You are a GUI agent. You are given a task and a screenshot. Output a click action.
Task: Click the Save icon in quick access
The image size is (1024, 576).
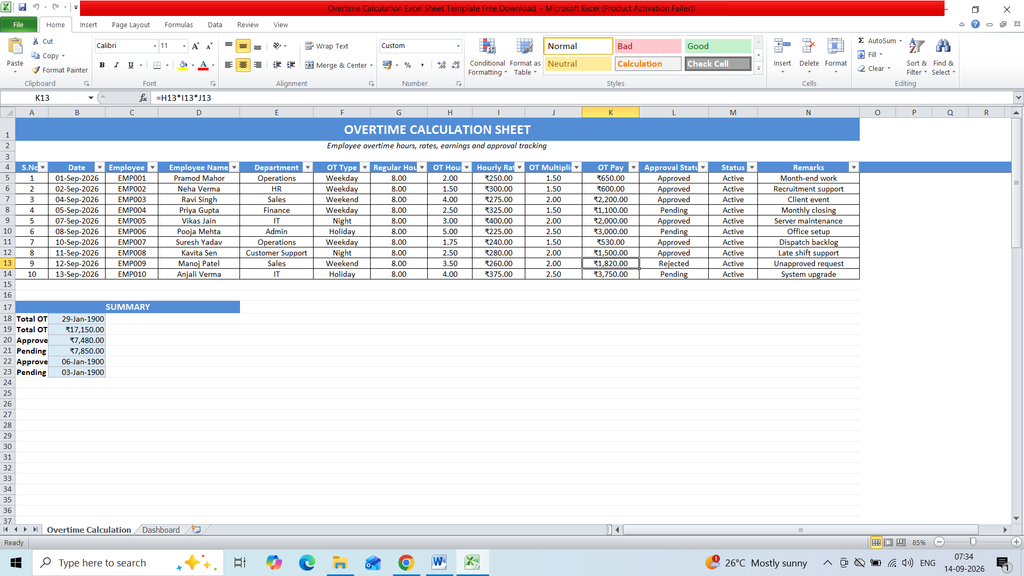pyautogui.click(x=22, y=7)
